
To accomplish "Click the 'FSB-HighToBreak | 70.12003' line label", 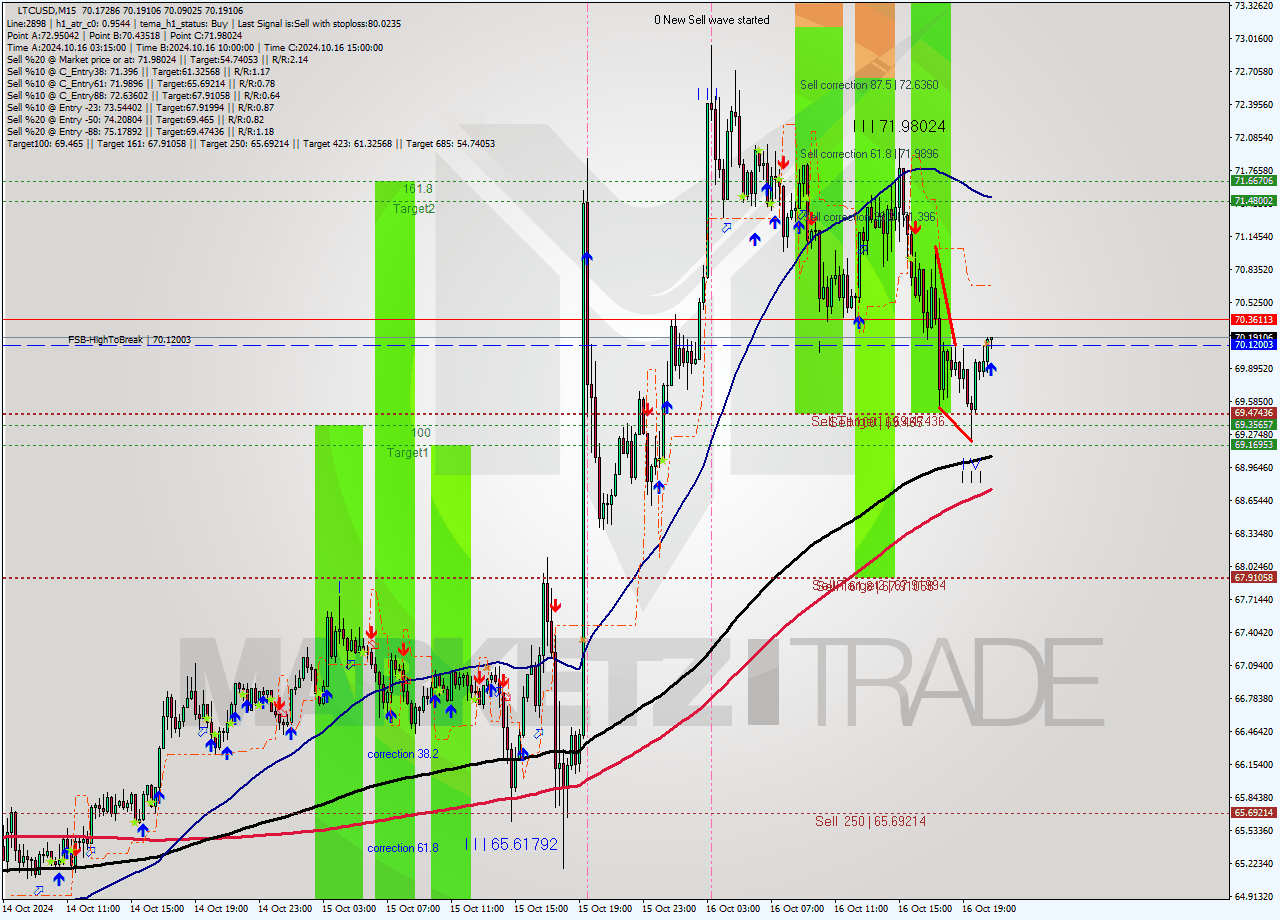I will (x=129, y=340).
